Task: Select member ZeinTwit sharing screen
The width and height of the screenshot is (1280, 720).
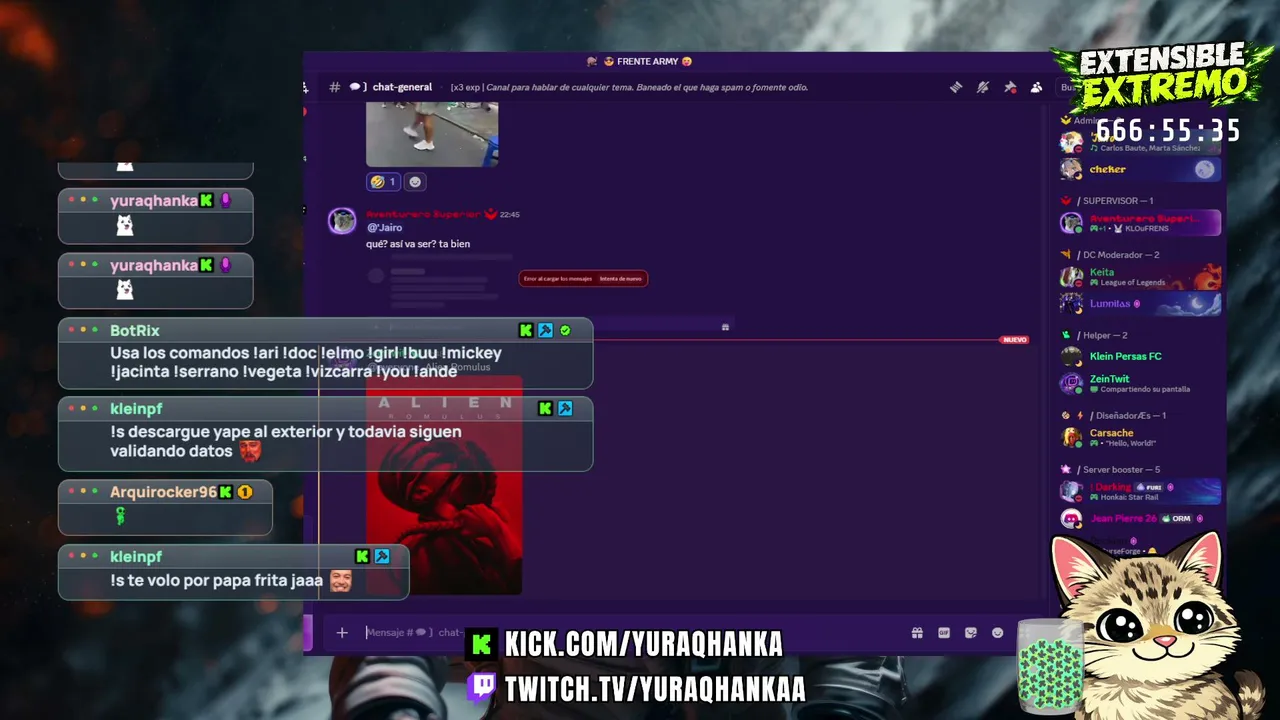Action: 1141,384
